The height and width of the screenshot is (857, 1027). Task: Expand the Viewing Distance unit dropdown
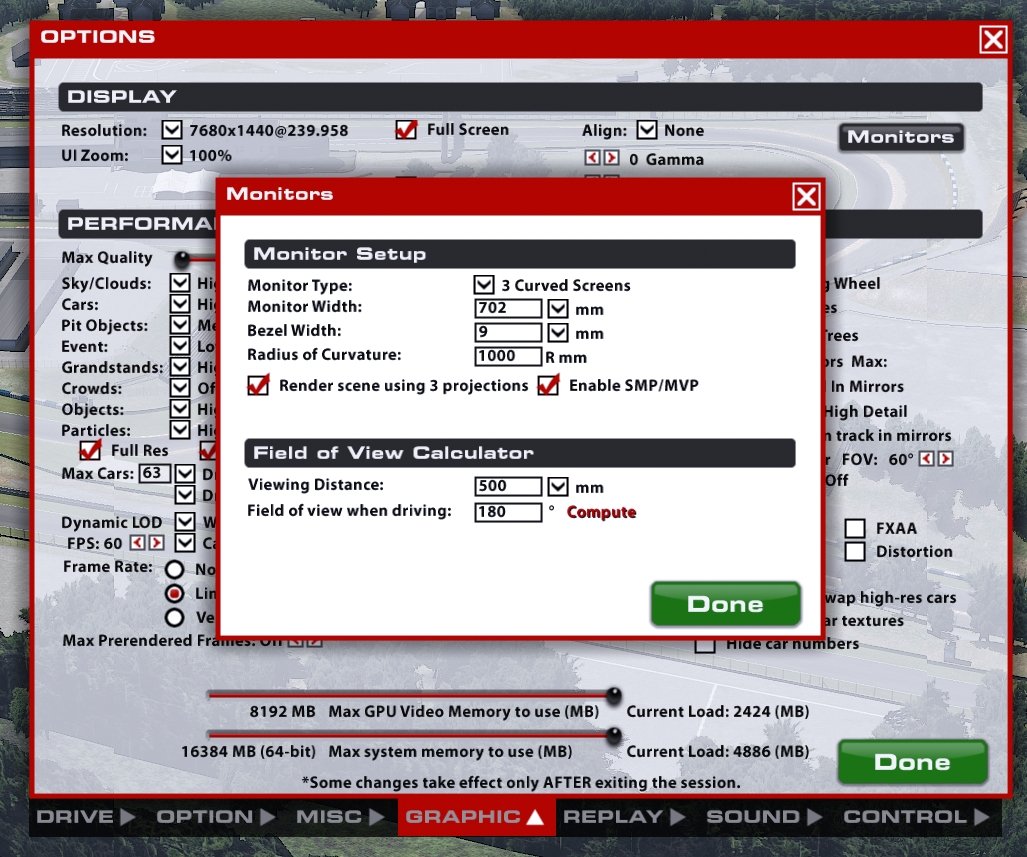(x=558, y=487)
